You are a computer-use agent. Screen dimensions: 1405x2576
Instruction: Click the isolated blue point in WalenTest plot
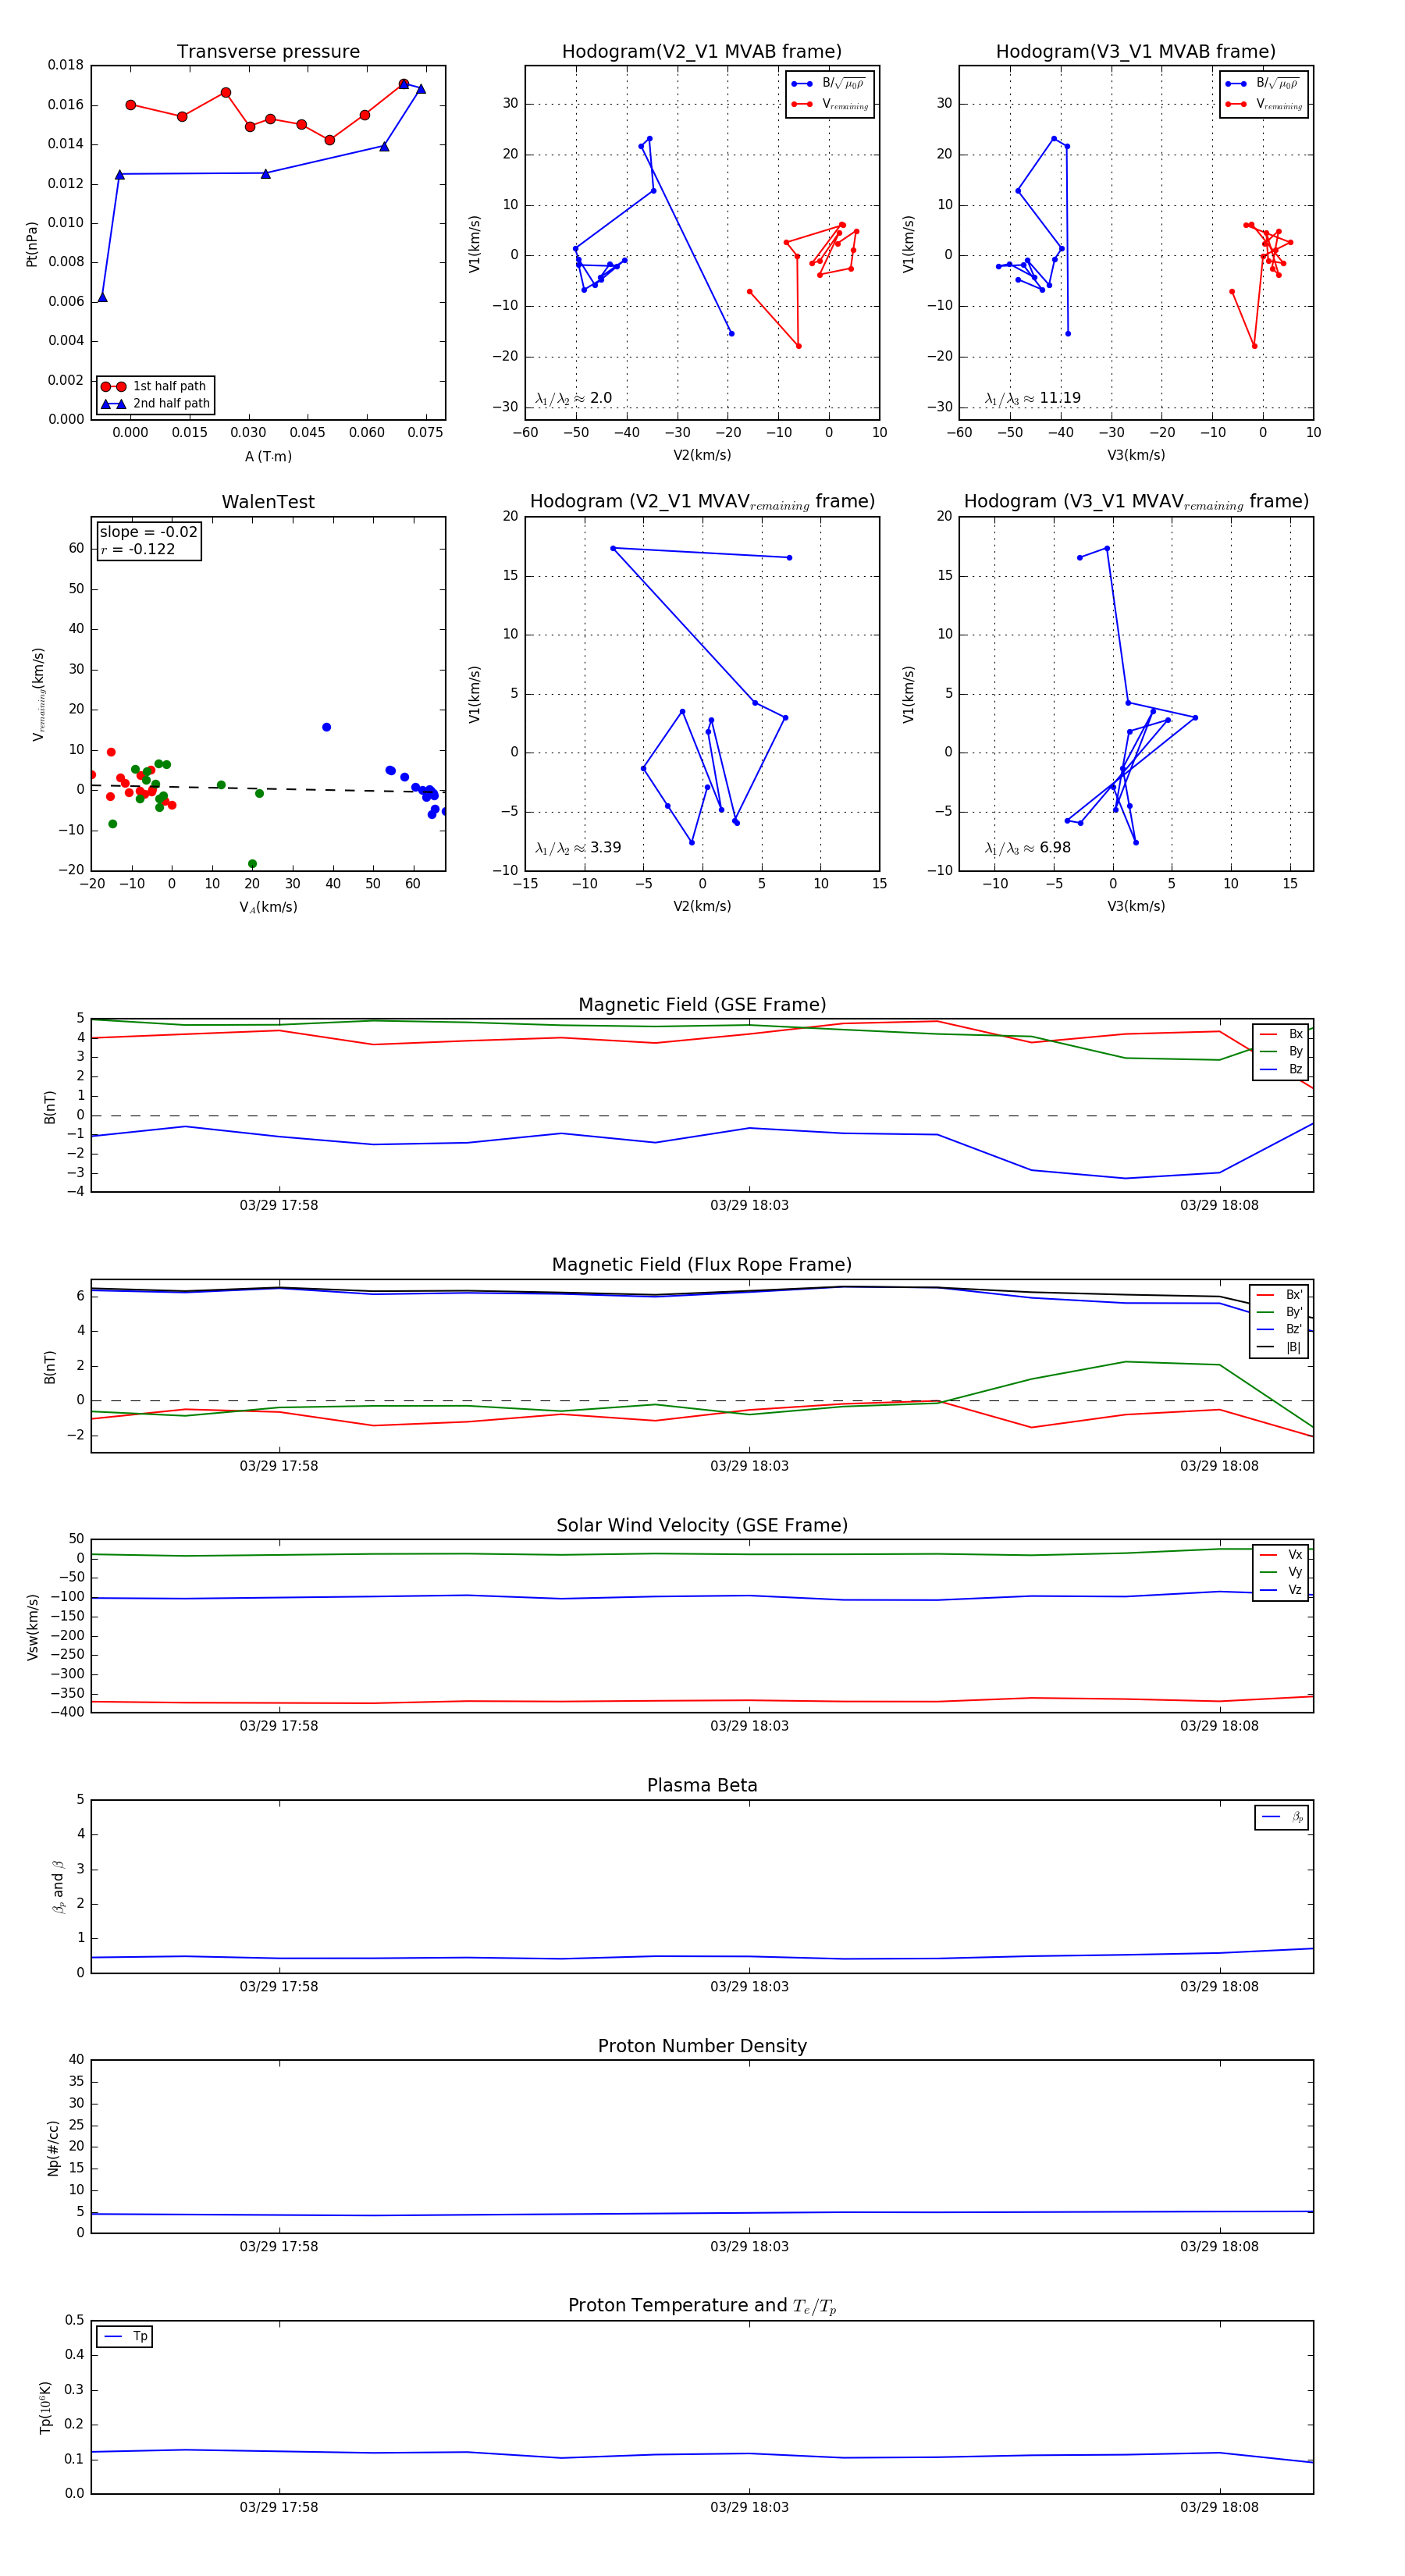pyautogui.click(x=326, y=727)
